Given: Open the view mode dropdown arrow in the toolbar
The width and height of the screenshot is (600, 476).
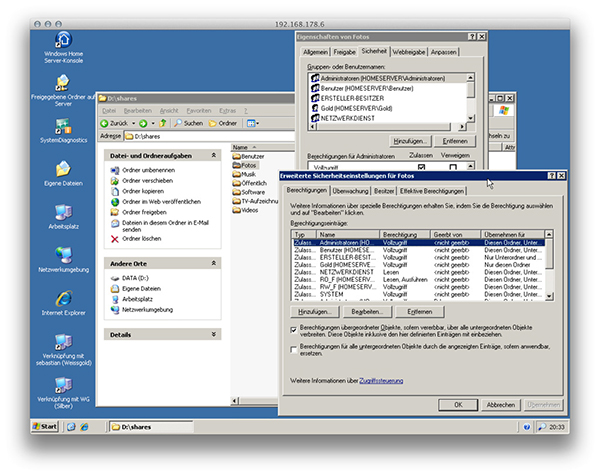Looking at the screenshot, I should pos(256,123).
